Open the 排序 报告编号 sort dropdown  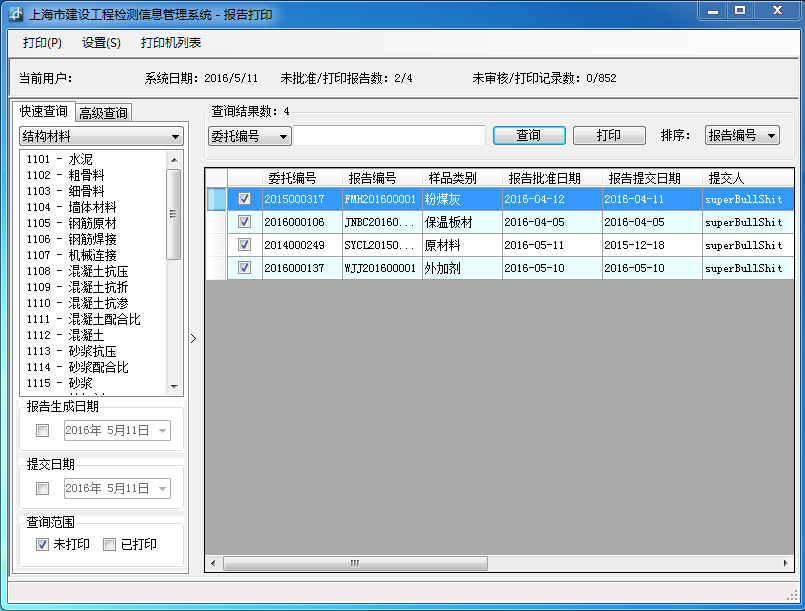771,135
